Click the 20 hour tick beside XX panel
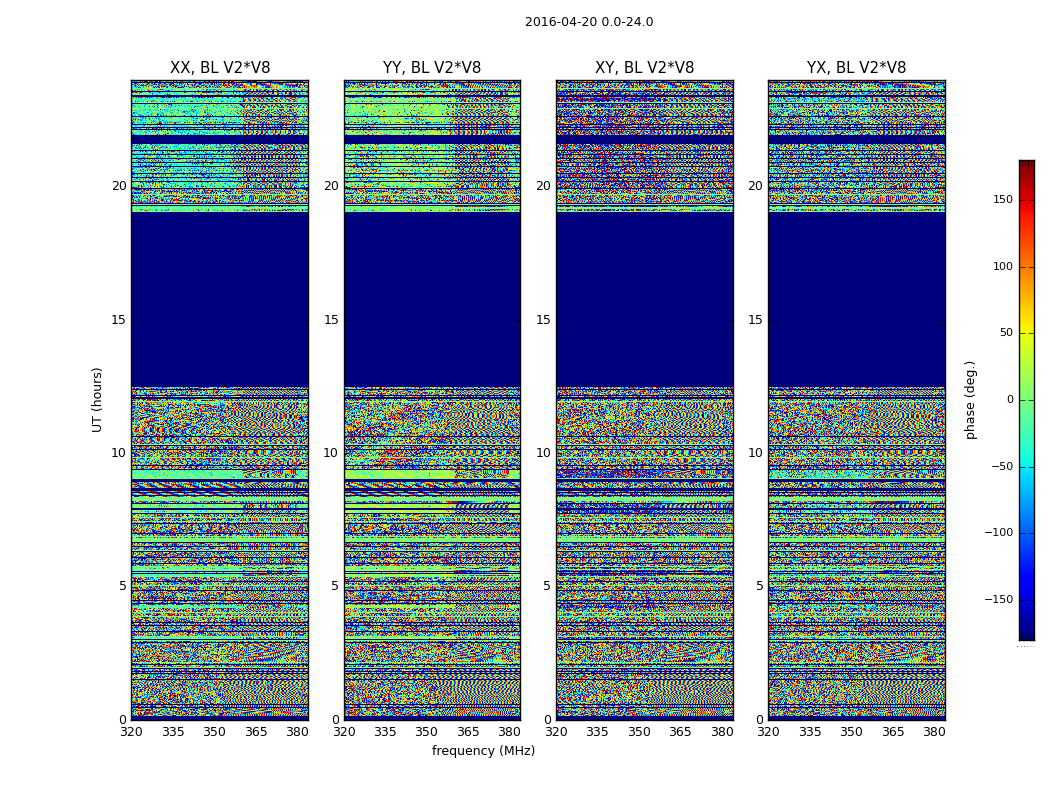 [119, 186]
